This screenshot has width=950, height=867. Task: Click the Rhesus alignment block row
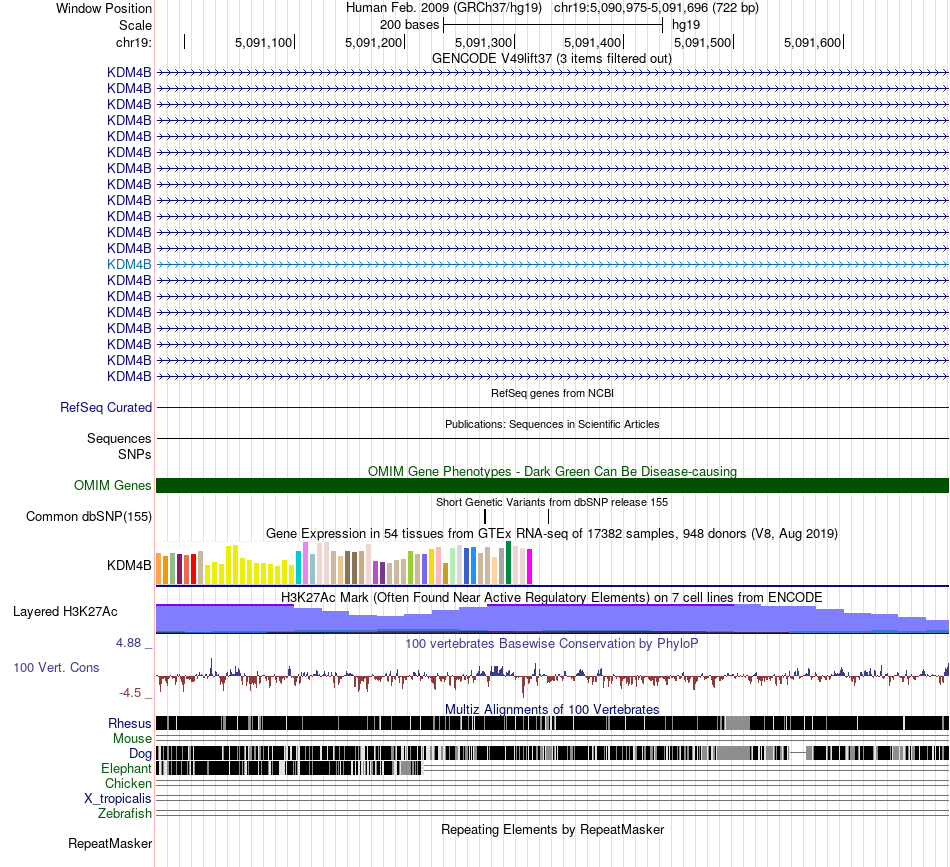pyautogui.click(x=553, y=723)
